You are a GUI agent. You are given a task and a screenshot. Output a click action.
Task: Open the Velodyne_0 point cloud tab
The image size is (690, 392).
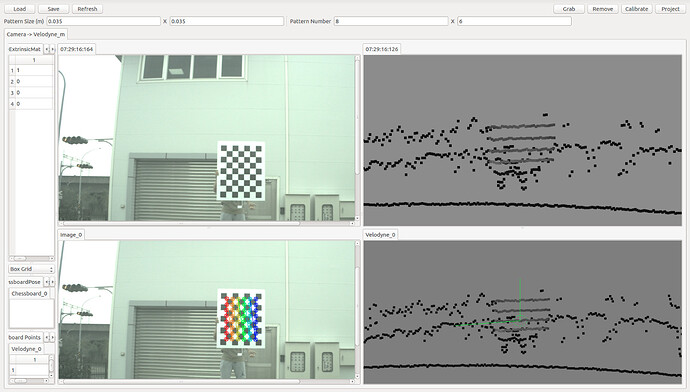[x=380, y=235]
